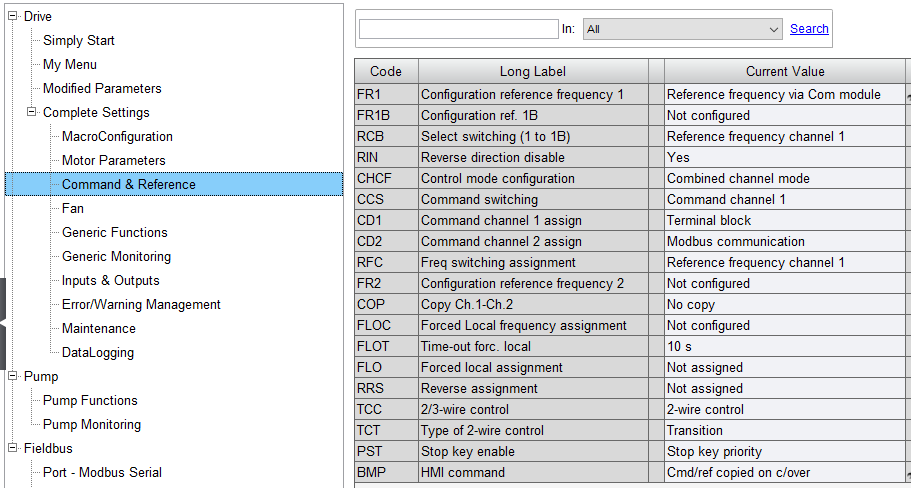Edit RRS current value 'Not assigned'
The image size is (911, 488).
[x=785, y=388]
